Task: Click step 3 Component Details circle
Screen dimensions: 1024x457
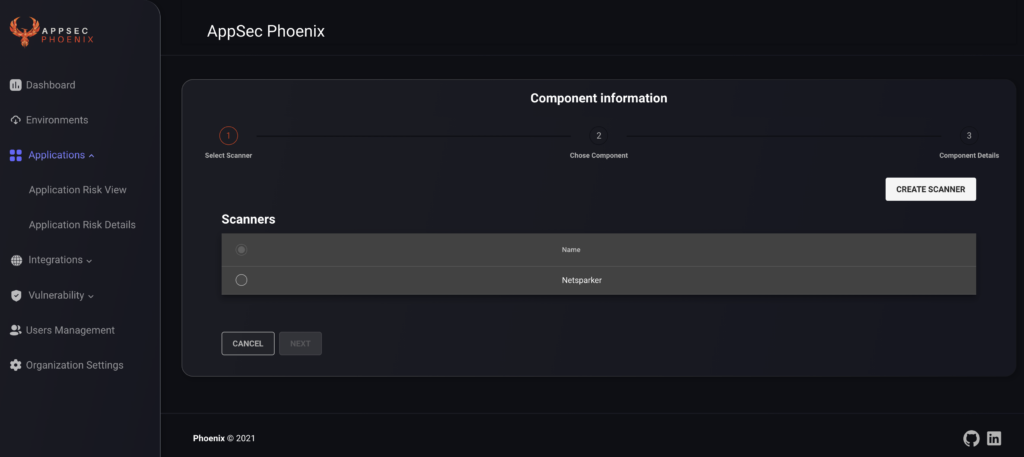Action: [969, 136]
